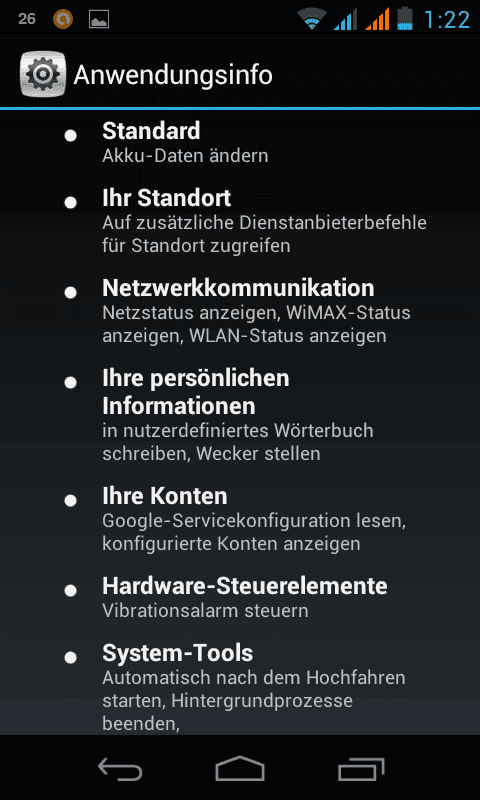Open the Standard permission group
The image size is (480, 800).
pos(240,142)
